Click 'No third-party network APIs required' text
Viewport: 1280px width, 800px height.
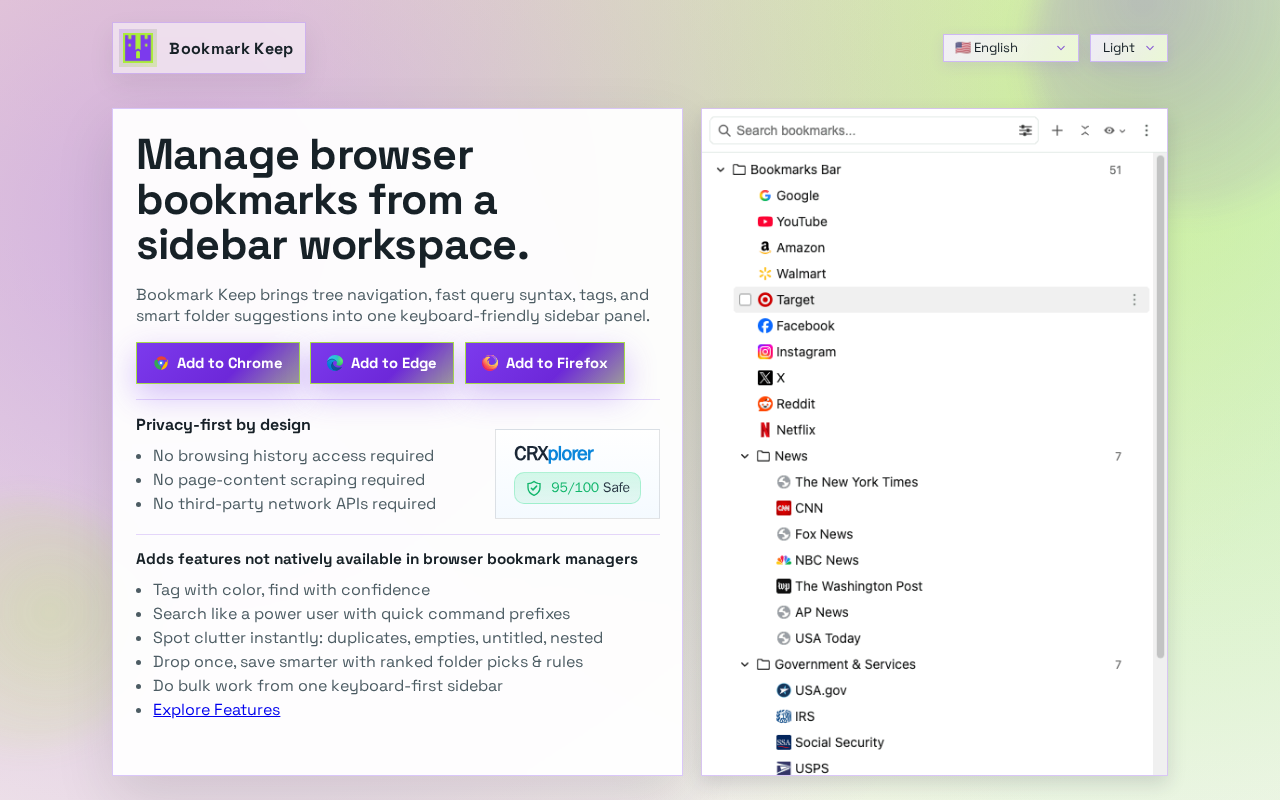click(x=294, y=504)
